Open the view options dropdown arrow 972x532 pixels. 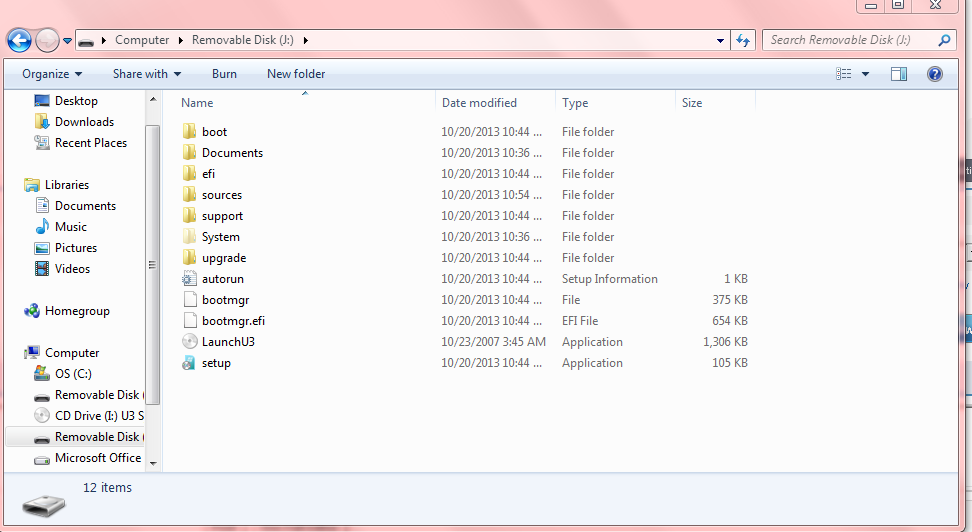click(x=865, y=74)
